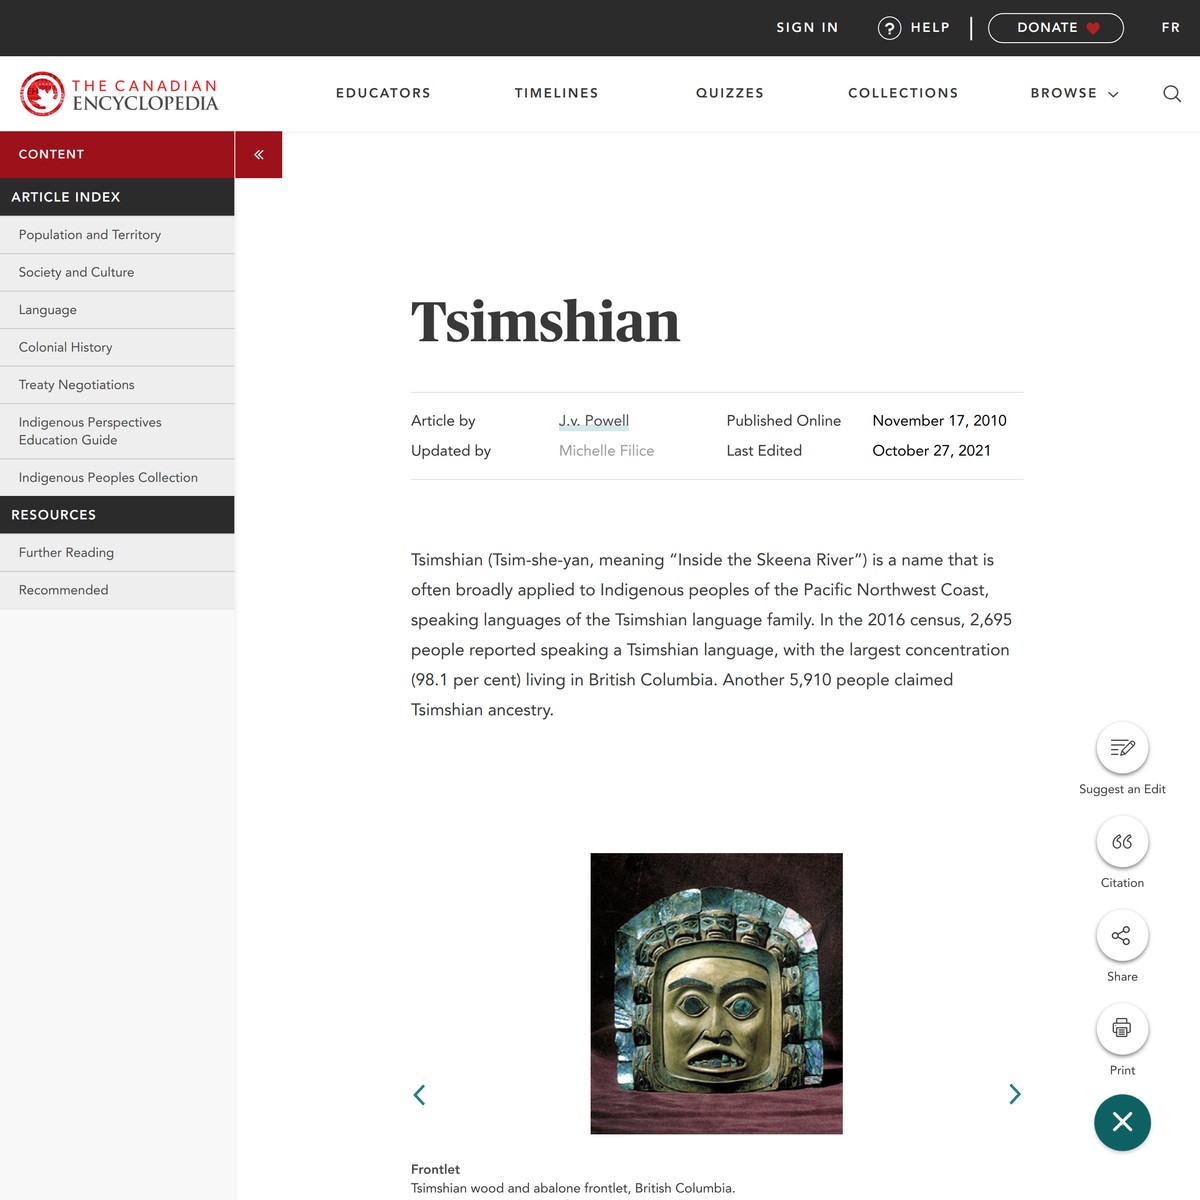This screenshot has width=1200, height=1200.
Task: Switch the site language to FR
Action: click(x=1170, y=28)
